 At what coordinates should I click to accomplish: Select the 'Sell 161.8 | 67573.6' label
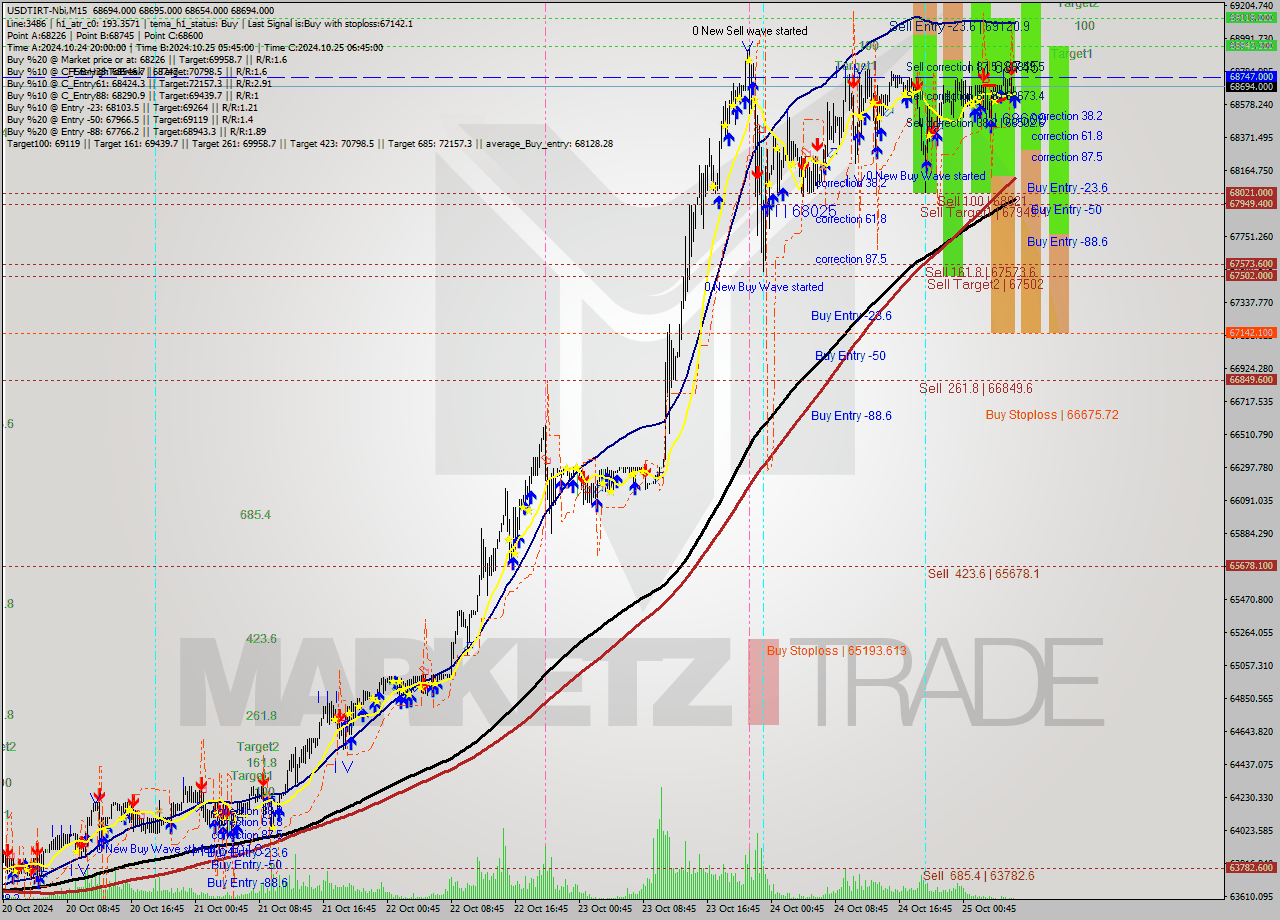click(980, 272)
